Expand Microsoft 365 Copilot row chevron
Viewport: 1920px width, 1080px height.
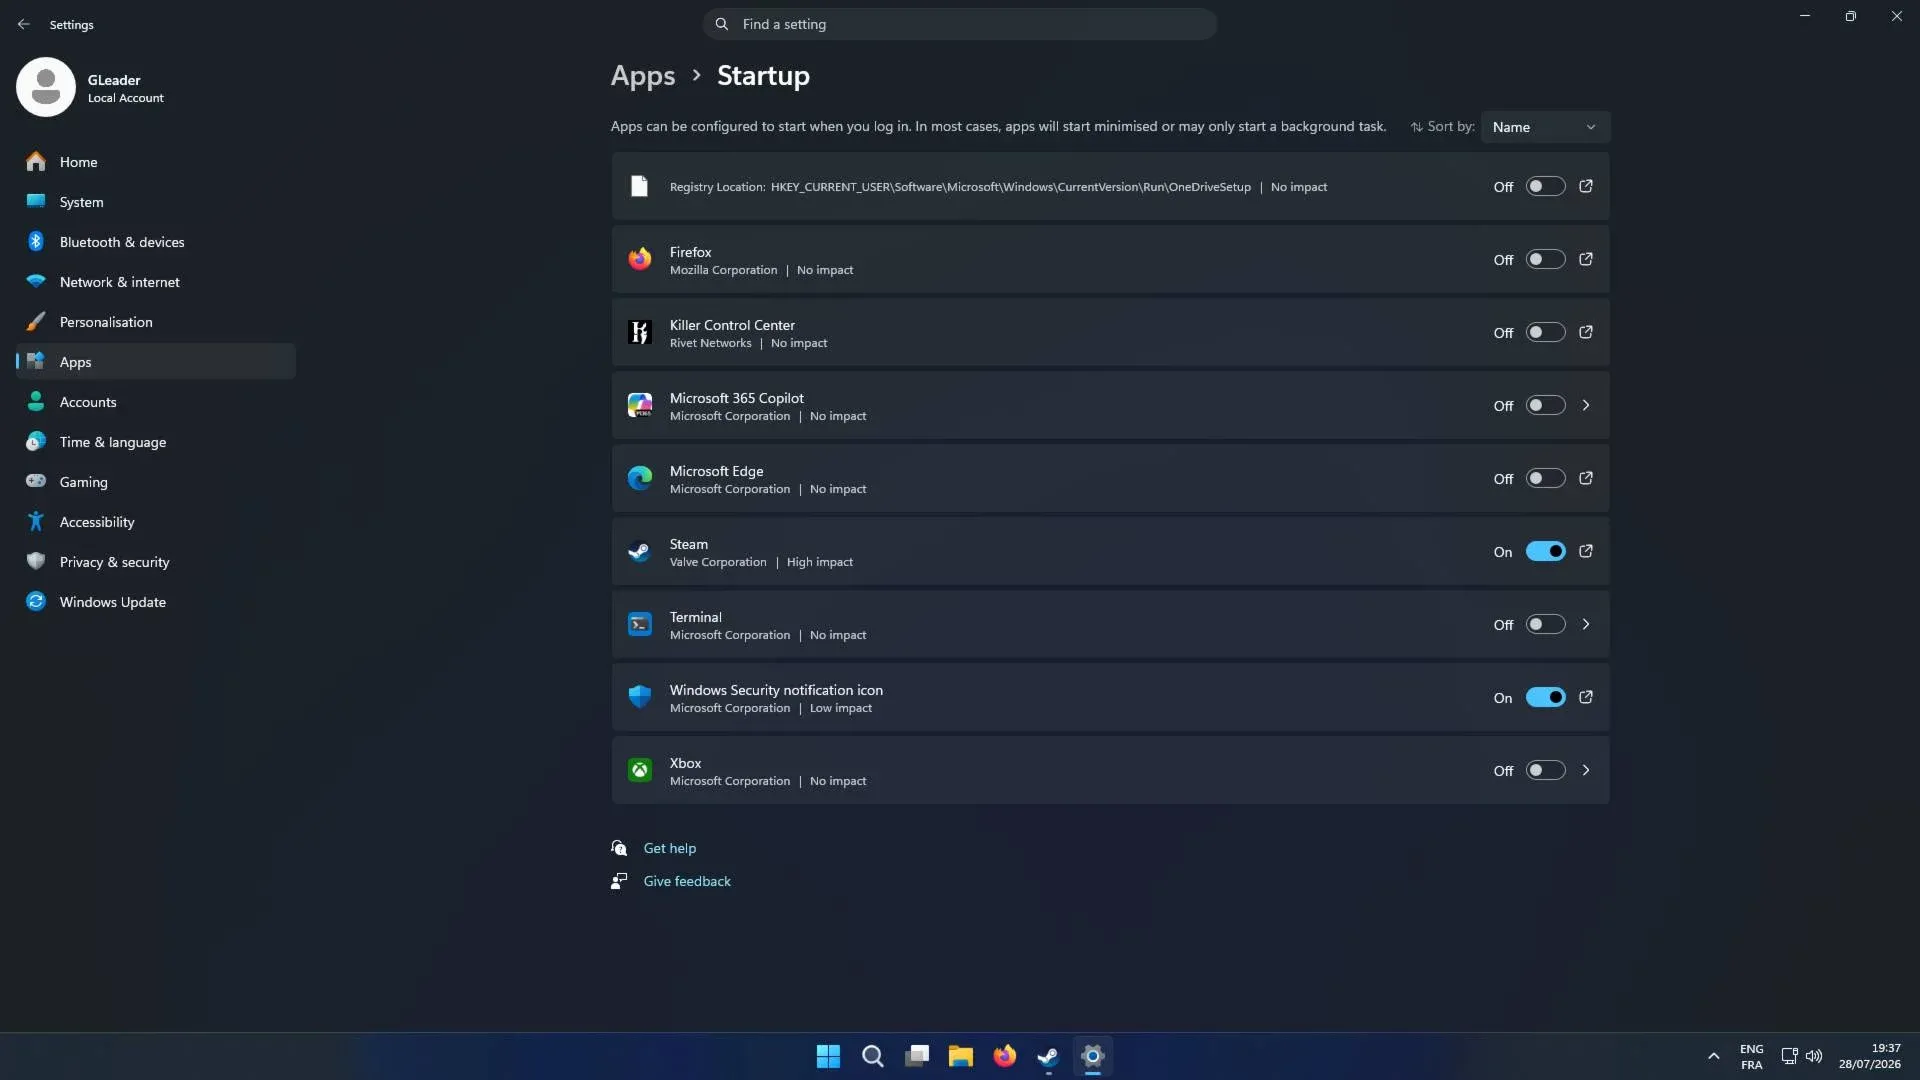point(1586,406)
